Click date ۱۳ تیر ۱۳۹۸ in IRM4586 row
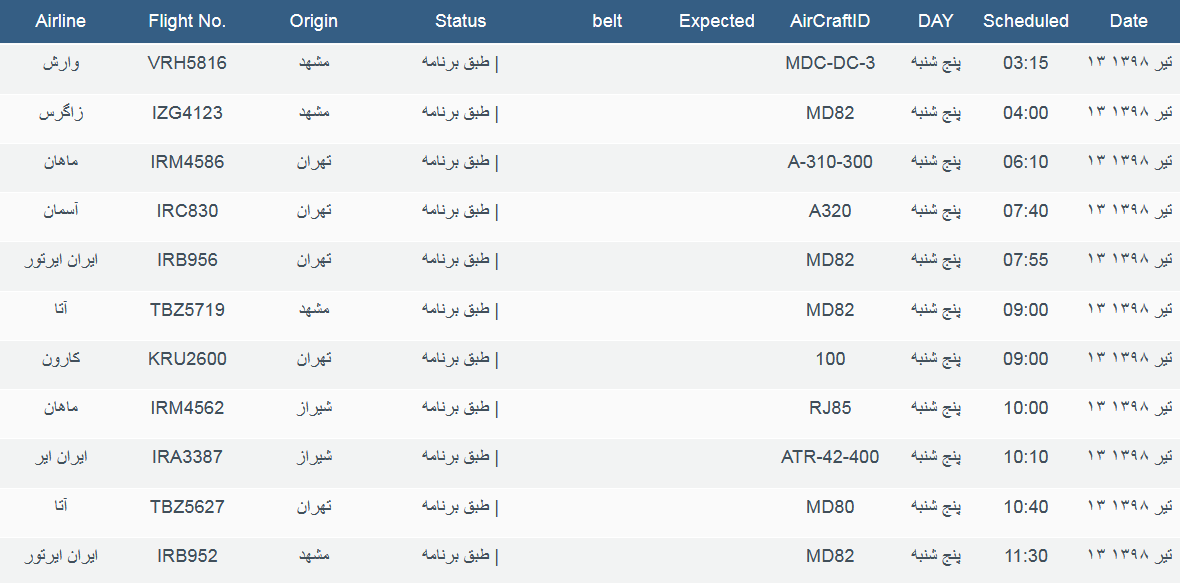This screenshot has width=1180, height=583. (1130, 161)
